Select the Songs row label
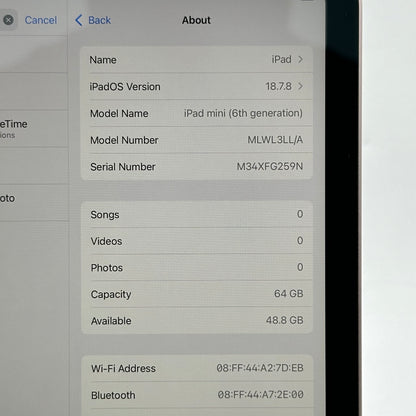Screen dimensions: 416x416 (x=105, y=215)
